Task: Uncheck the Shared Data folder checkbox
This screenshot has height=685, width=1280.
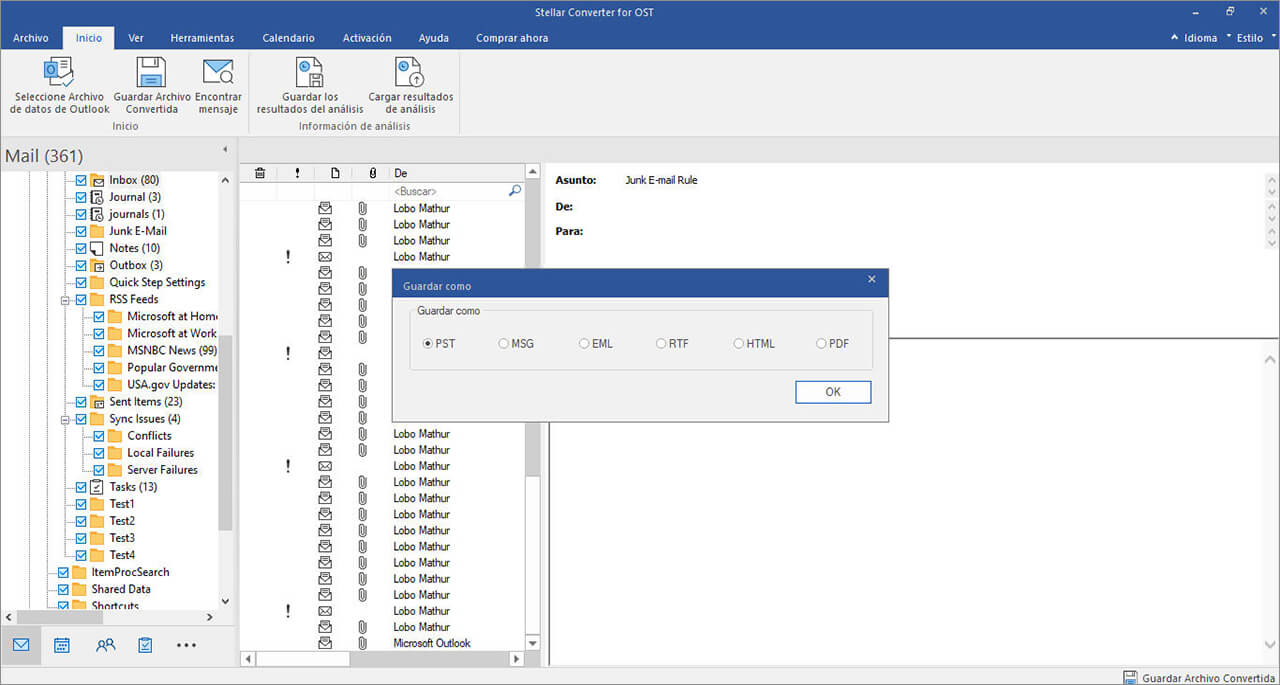Action: [63, 589]
